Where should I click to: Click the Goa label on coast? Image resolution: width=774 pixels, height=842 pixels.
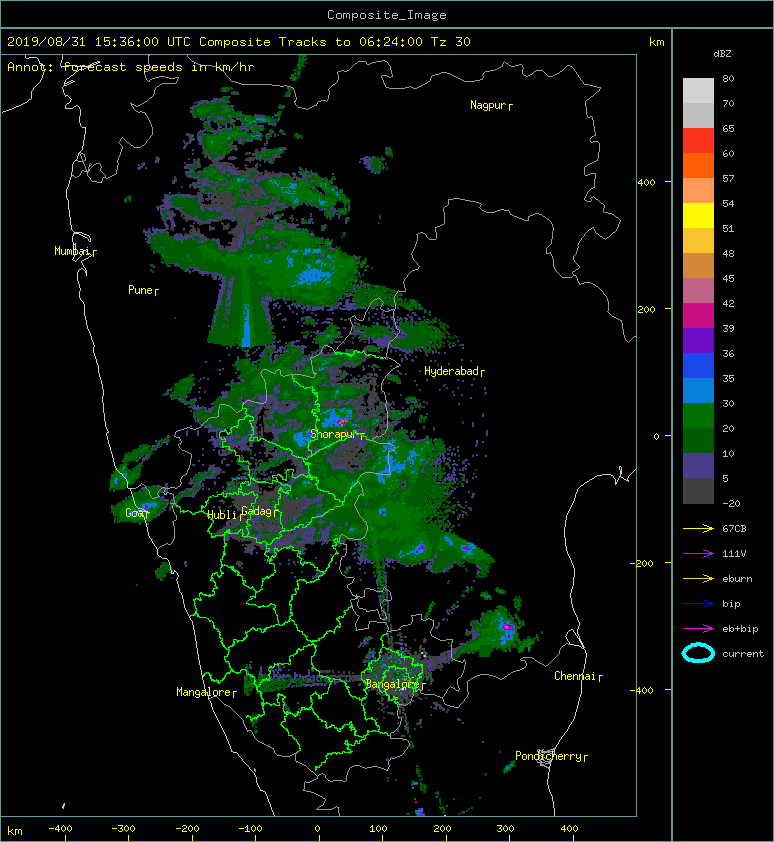pyautogui.click(x=134, y=513)
